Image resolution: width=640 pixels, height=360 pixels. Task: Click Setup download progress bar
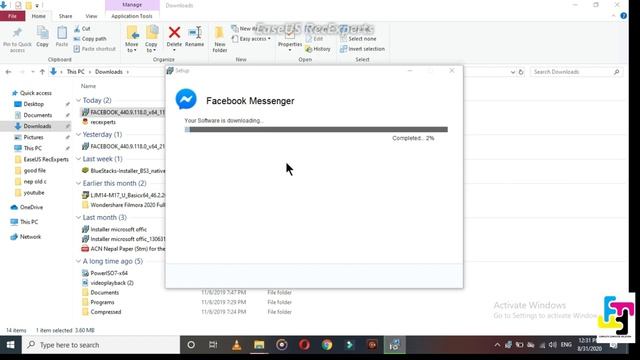tap(316, 129)
